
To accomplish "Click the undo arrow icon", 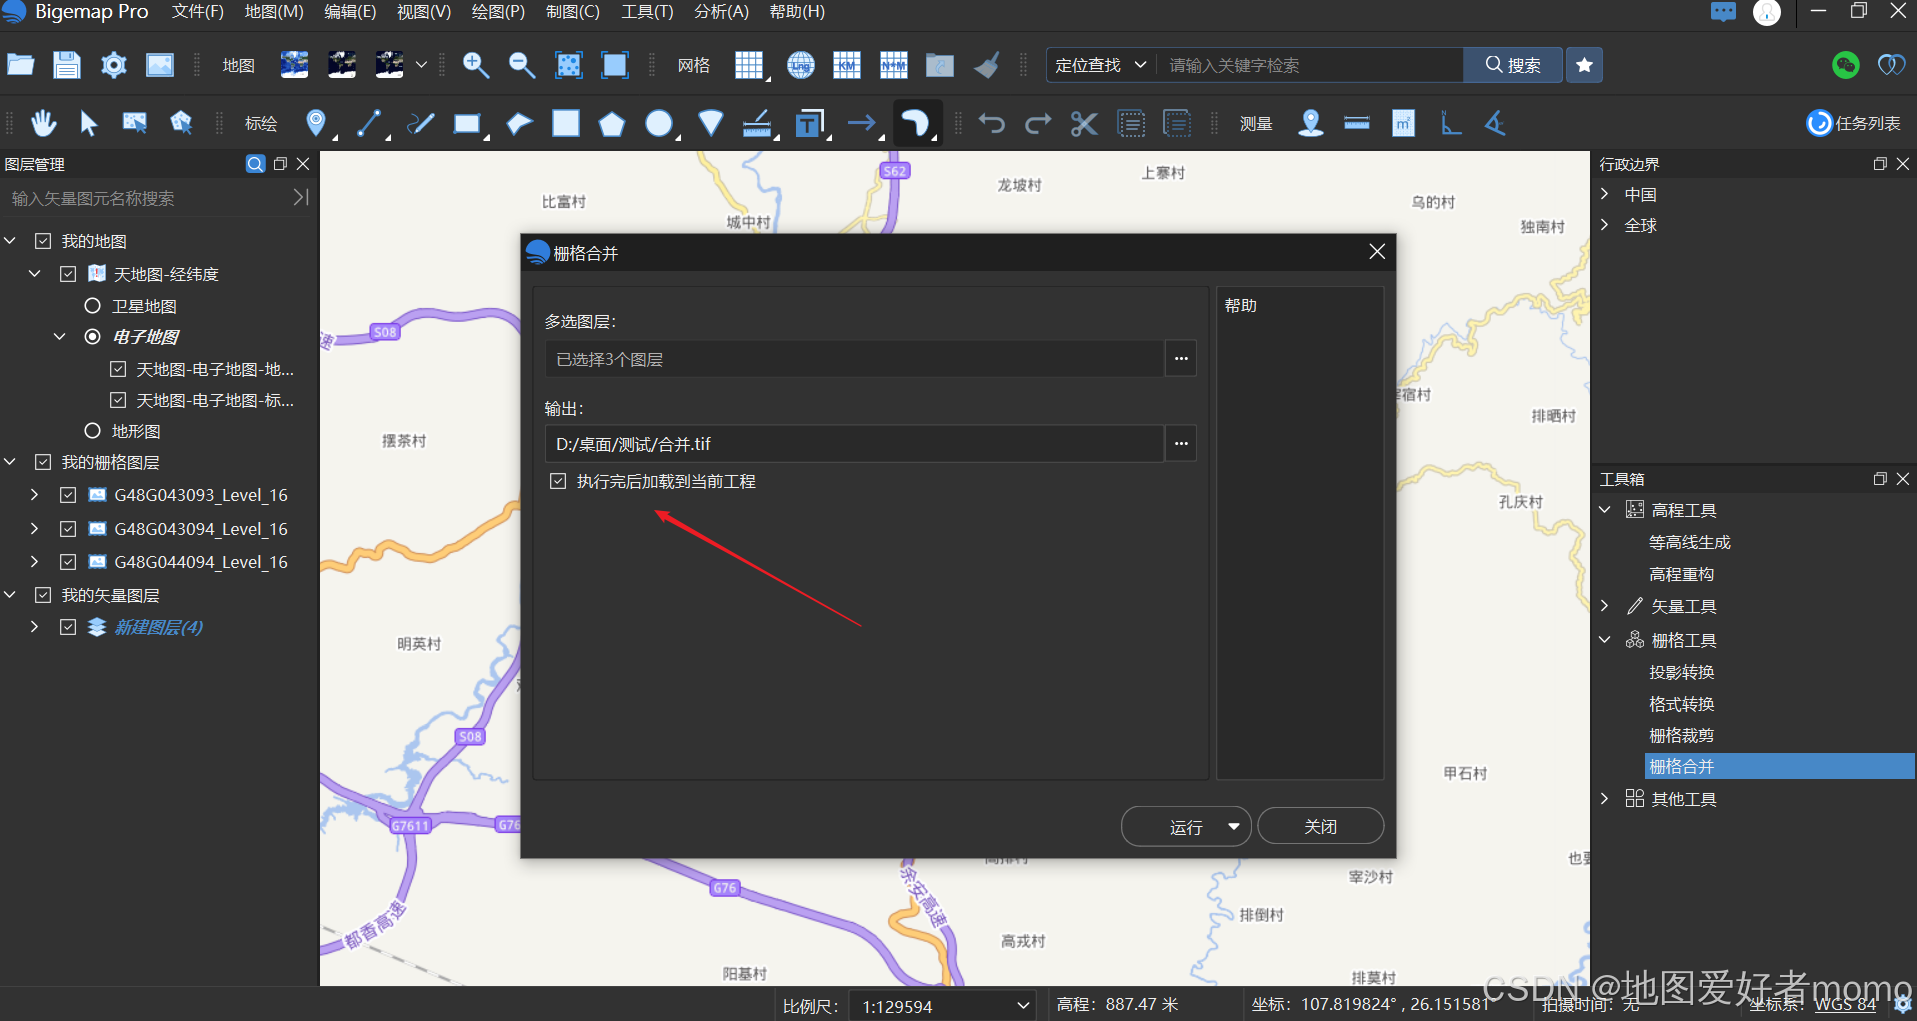I will point(990,123).
